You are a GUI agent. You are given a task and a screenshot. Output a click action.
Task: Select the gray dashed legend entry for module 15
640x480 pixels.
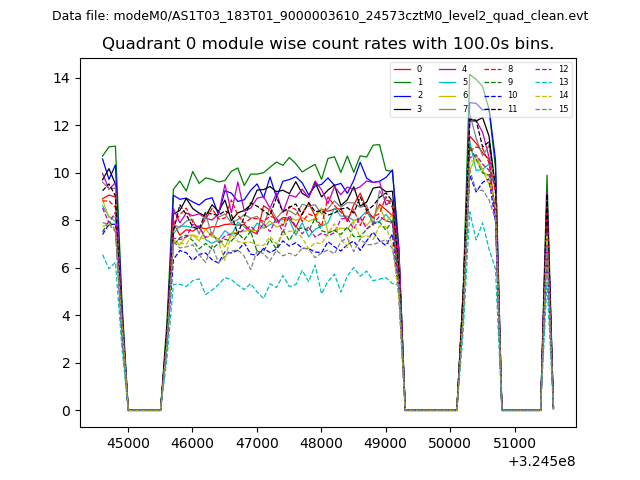pos(544,108)
